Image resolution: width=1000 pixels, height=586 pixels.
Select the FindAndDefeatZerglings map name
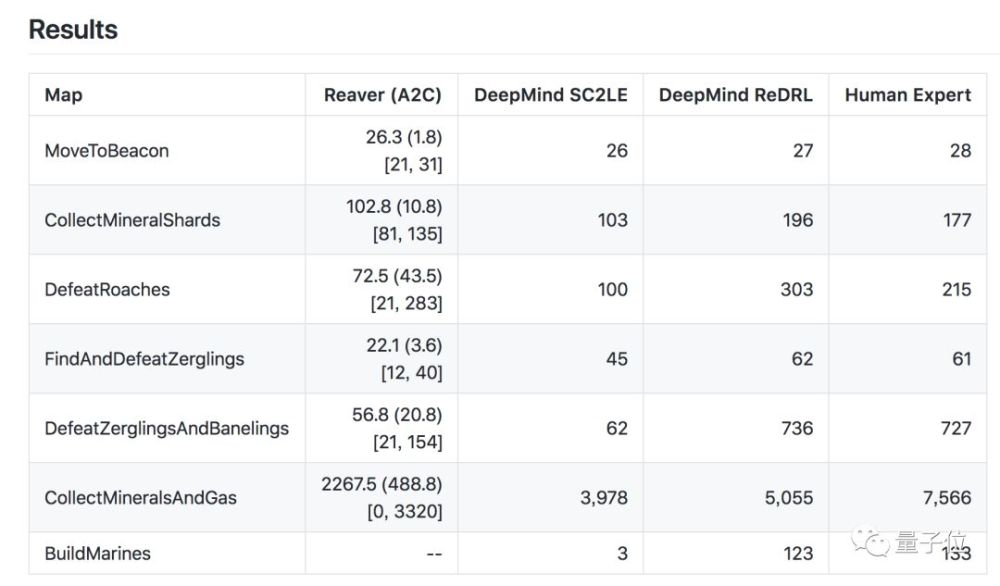(x=144, y=359)
